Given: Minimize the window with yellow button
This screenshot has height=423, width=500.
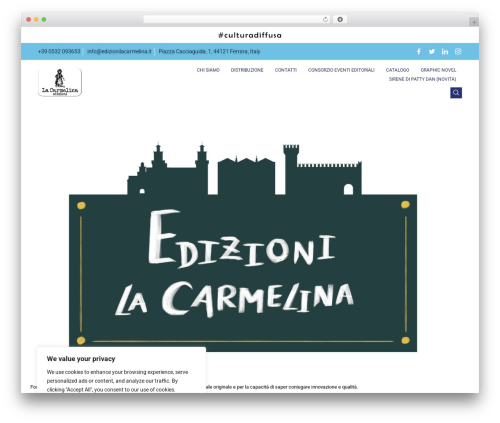Looking at the screenshot, I should pos(36,19).
